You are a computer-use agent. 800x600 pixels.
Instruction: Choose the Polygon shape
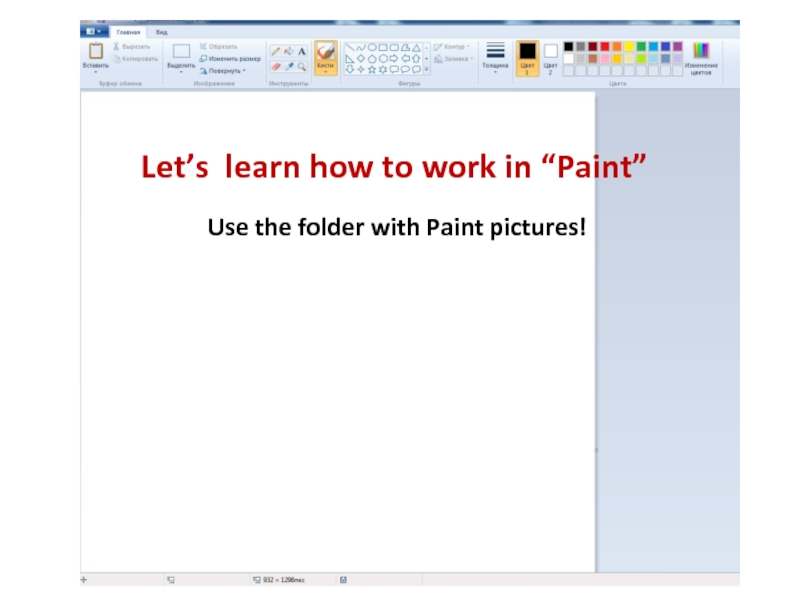pyautogui.click(x=406, y=47)
